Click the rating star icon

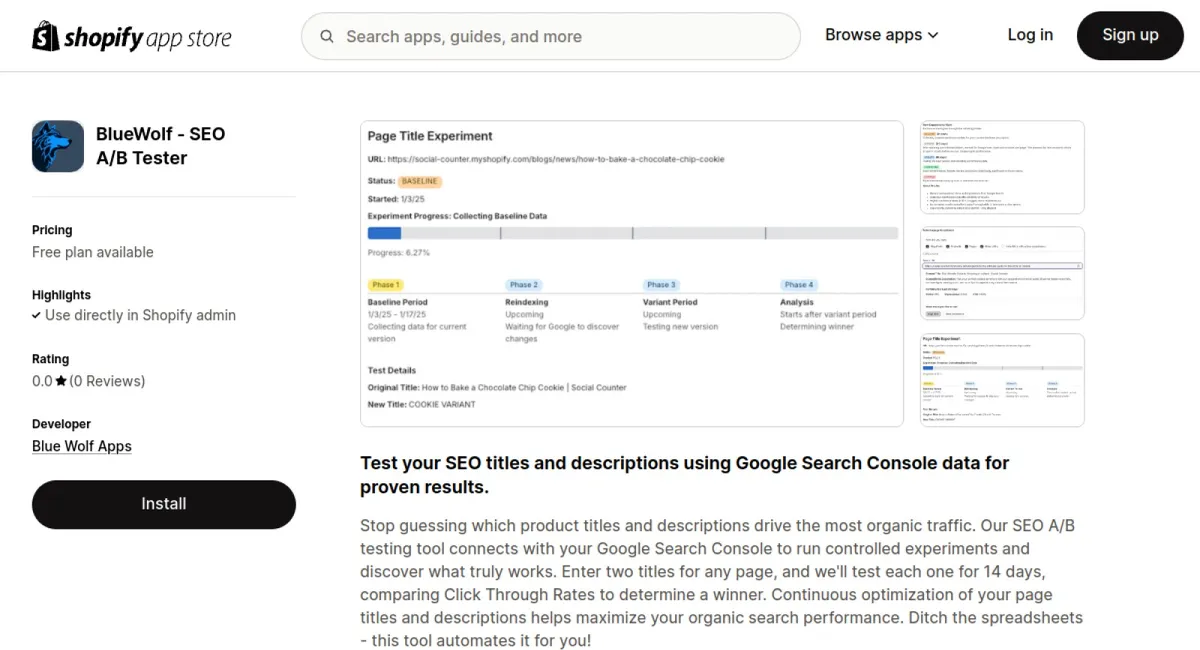point(61,381)
